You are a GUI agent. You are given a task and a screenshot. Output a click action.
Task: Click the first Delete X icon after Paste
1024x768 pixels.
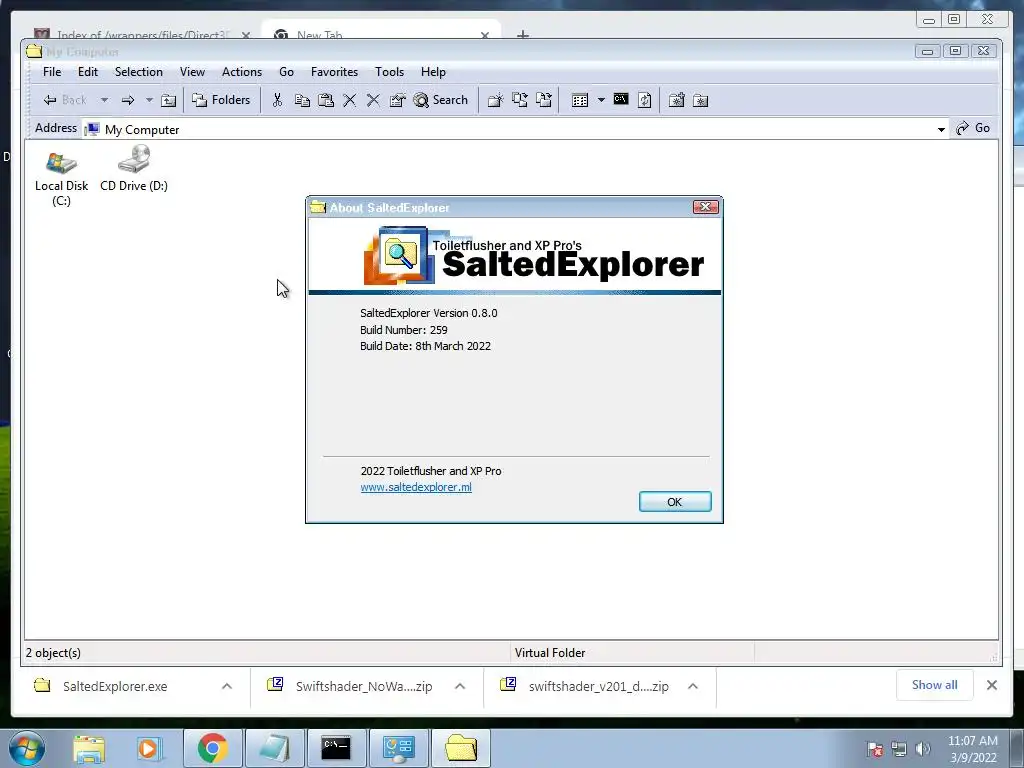tap(349, 100)
